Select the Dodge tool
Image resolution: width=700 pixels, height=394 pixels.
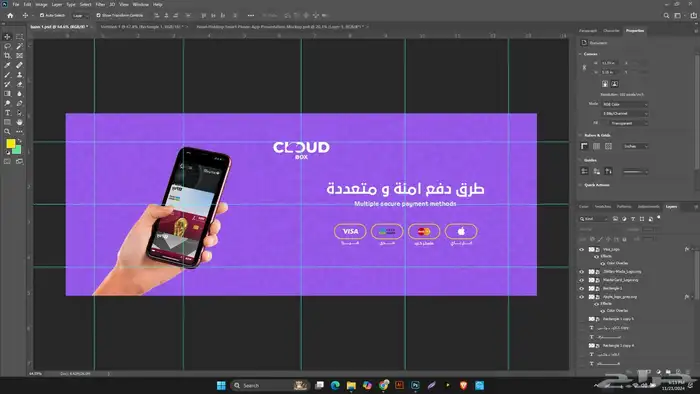[7, 103]
